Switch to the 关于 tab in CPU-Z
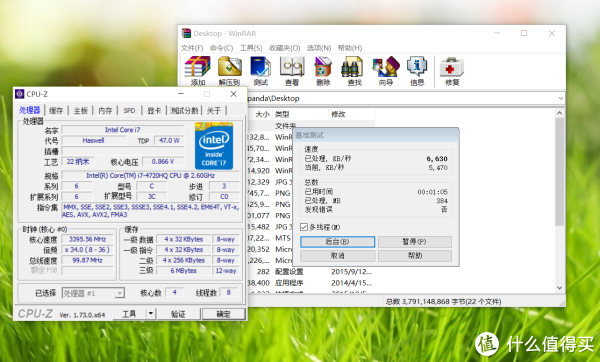 [x=214, y=111]
